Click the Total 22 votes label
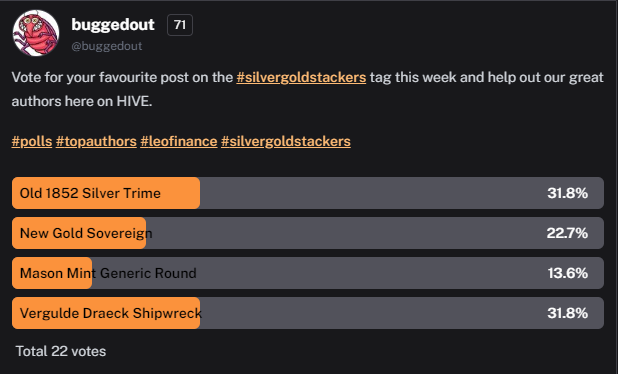The image size is (618, 374). click(61, 351)
